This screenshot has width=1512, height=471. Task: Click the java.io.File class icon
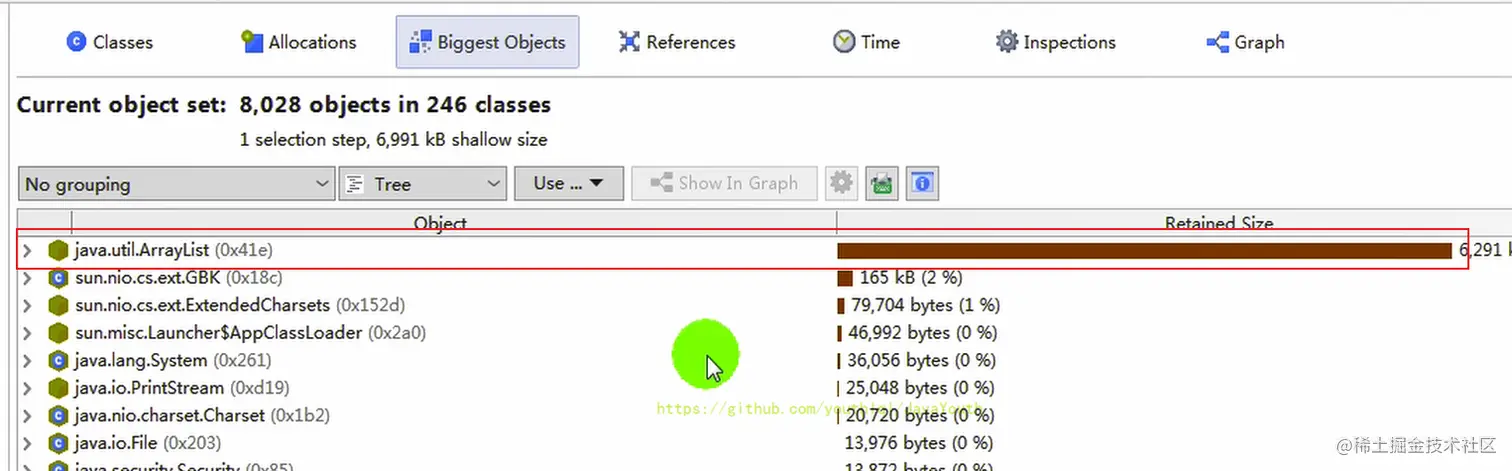point(58,442)
